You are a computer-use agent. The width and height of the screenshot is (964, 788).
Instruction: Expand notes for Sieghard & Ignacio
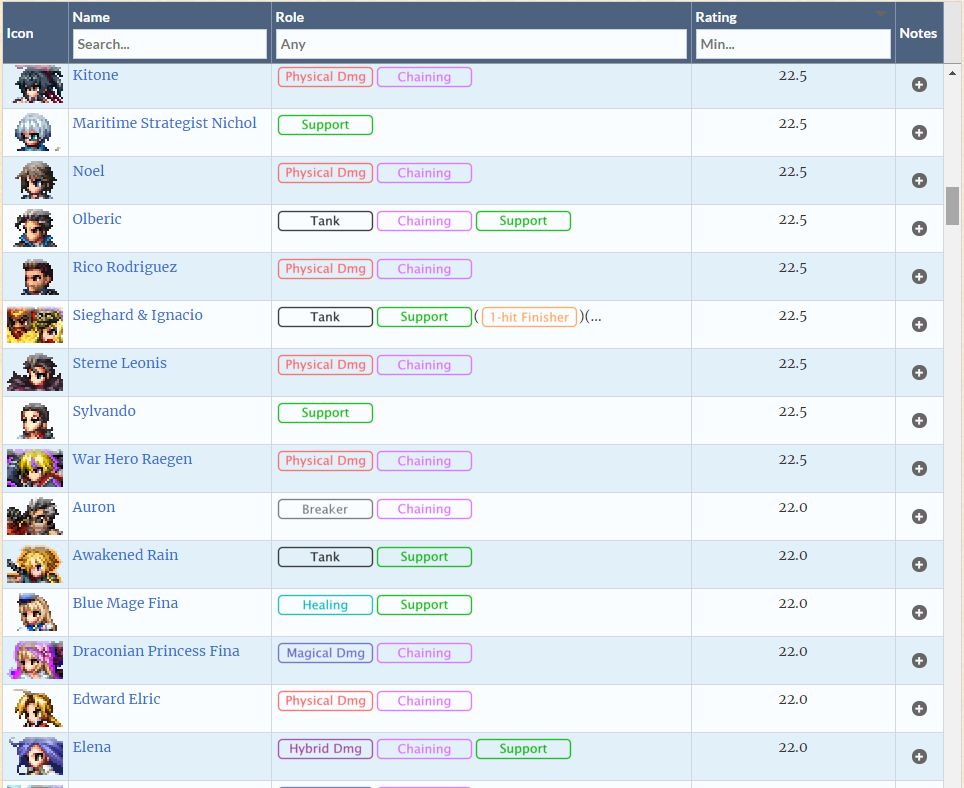pos(919,325)
